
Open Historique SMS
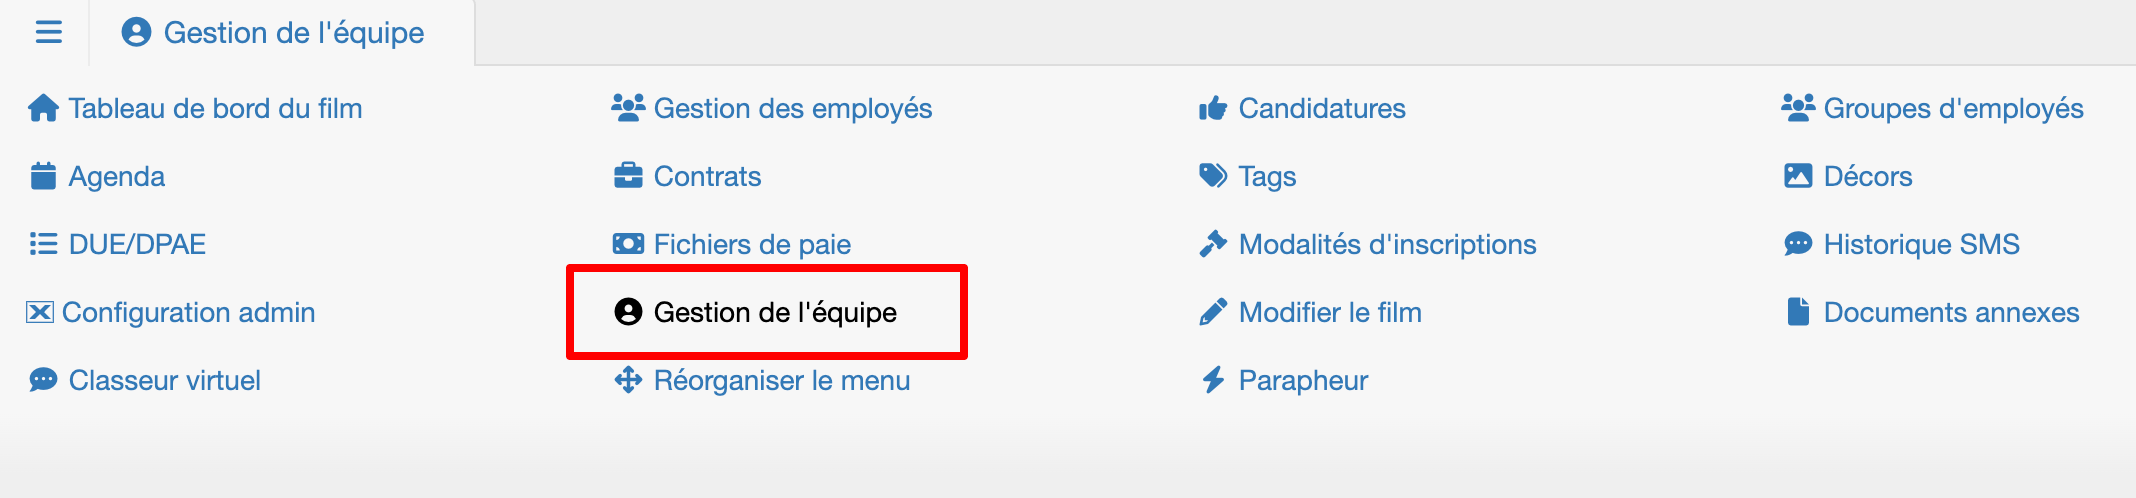click(x=1901, y=244)
